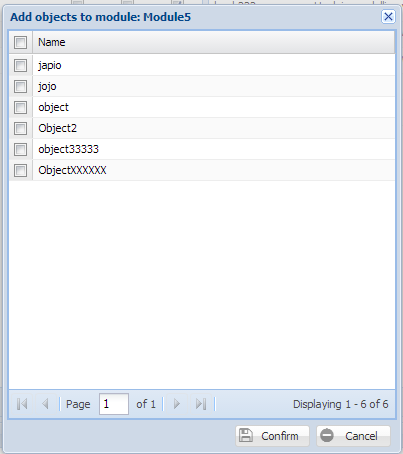
Task: Check the box next to japio
Action: coord(20,65)
